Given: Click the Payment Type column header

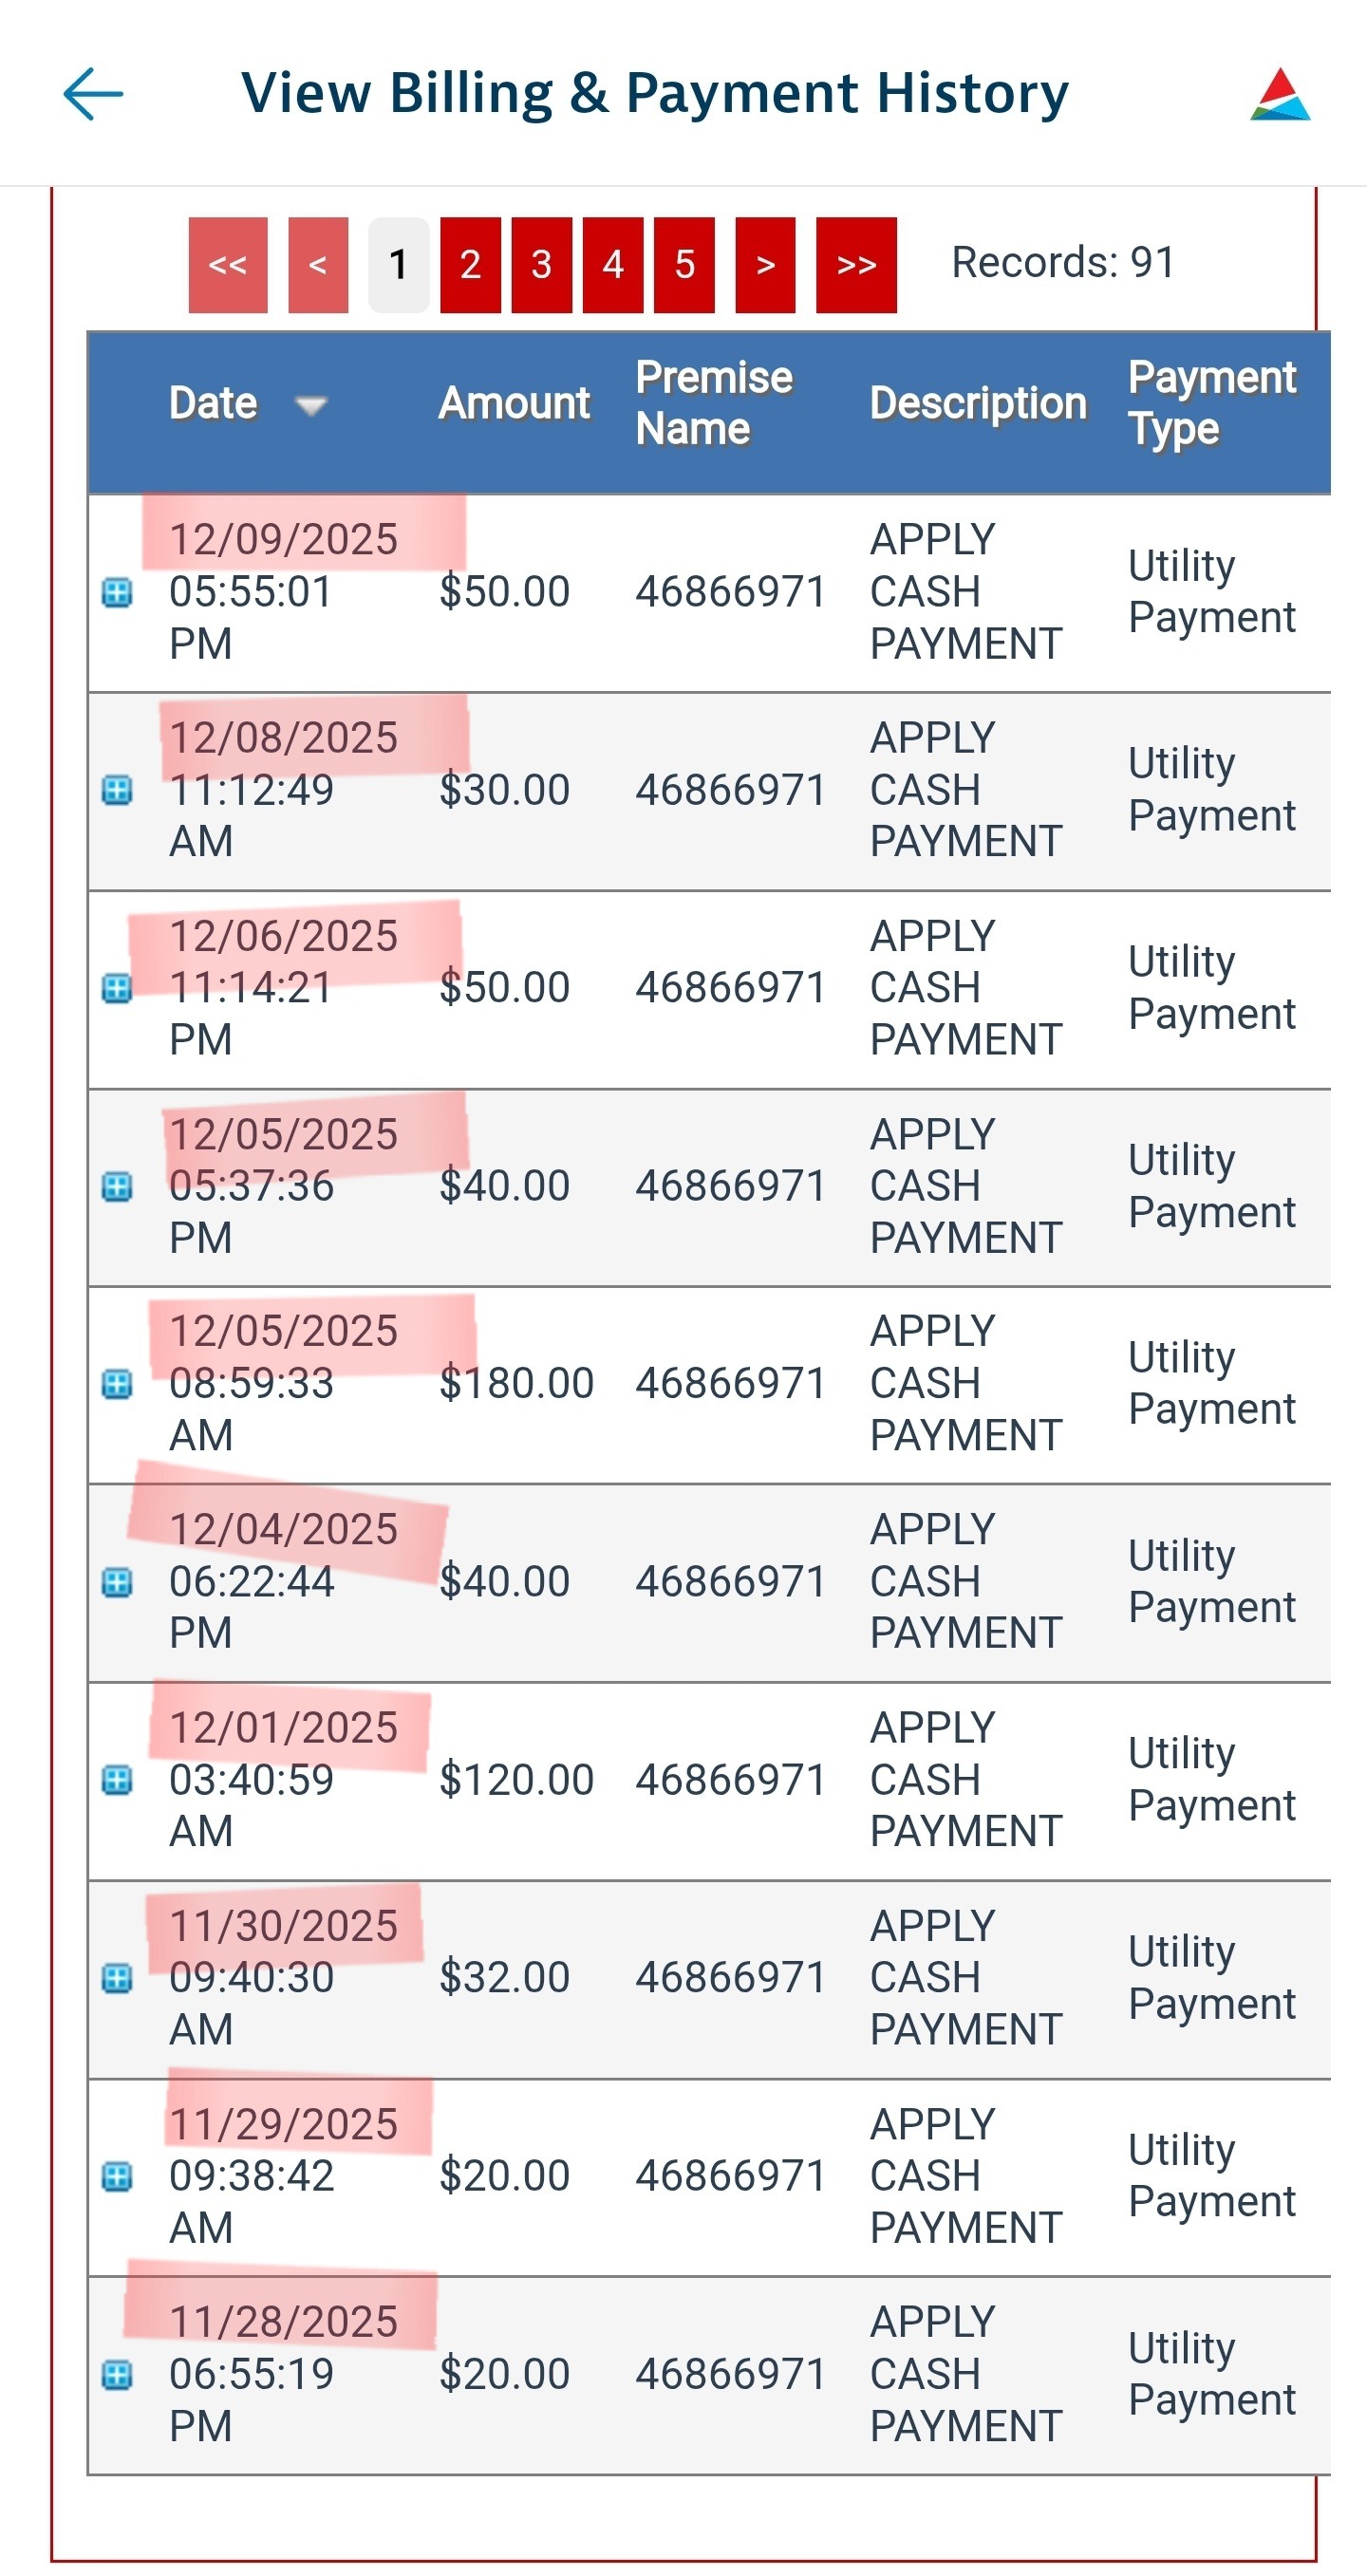Looking at the screenshot, I should click(x=1211, y=404).
